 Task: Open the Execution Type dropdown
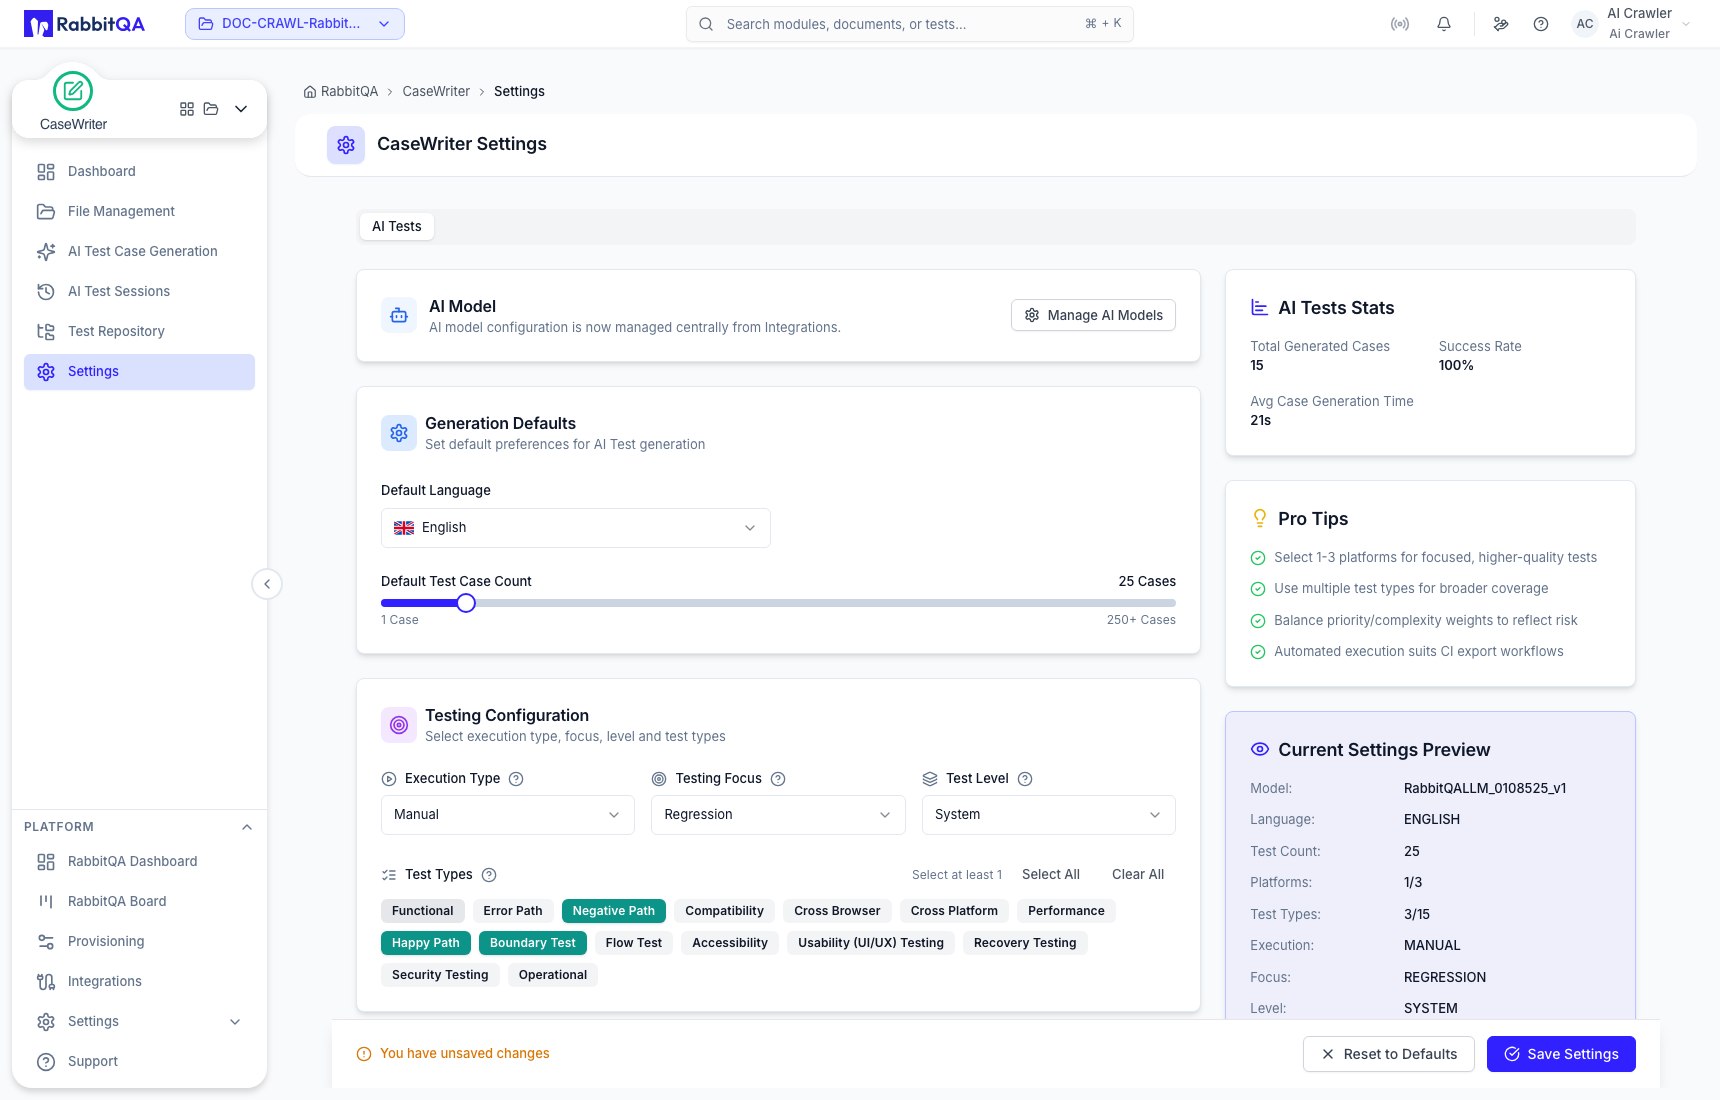coord(508,815)
